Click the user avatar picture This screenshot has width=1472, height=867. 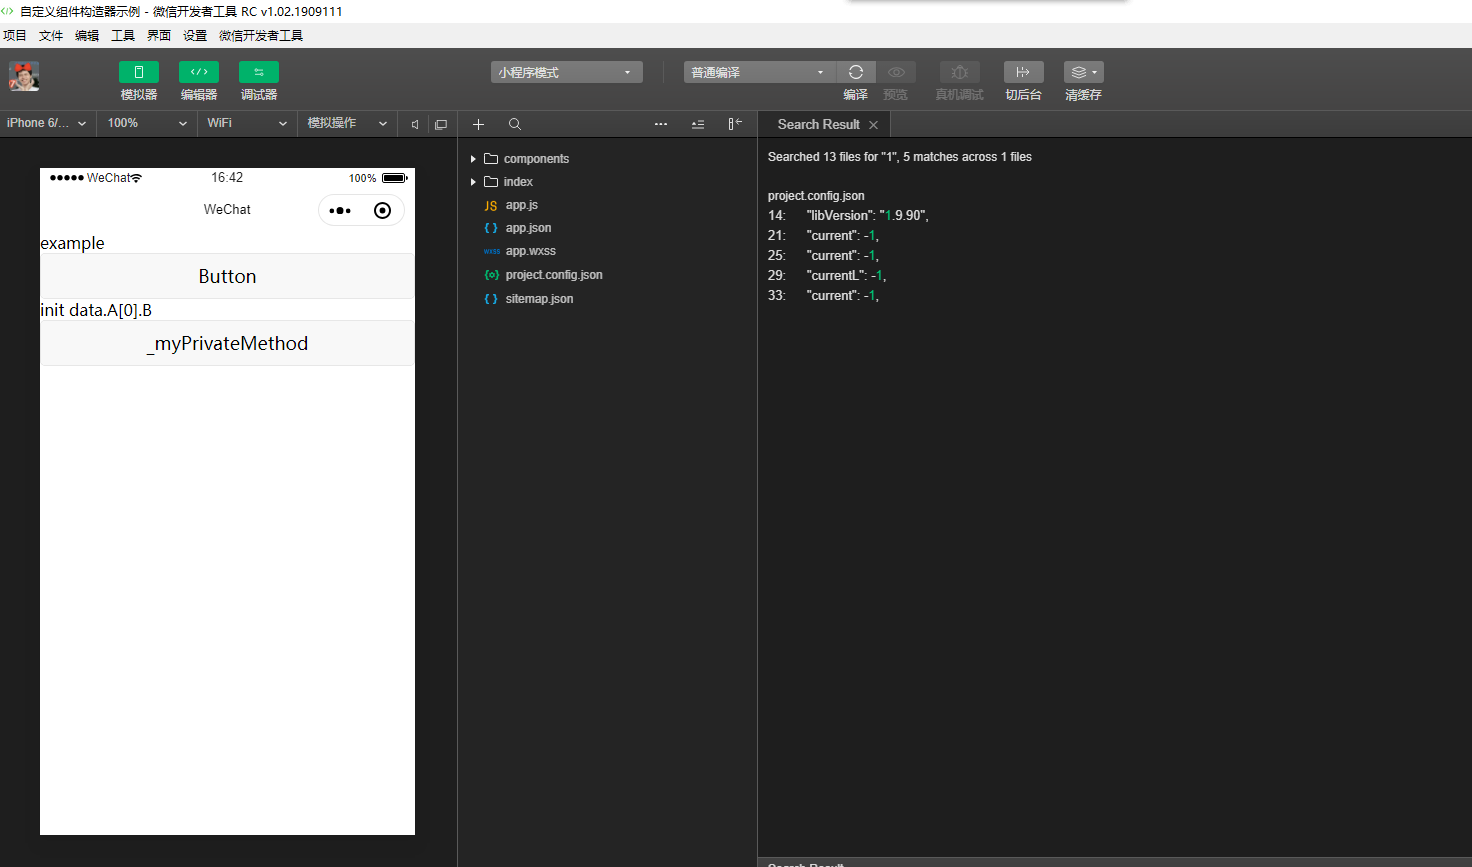click(x=24, y=76)
